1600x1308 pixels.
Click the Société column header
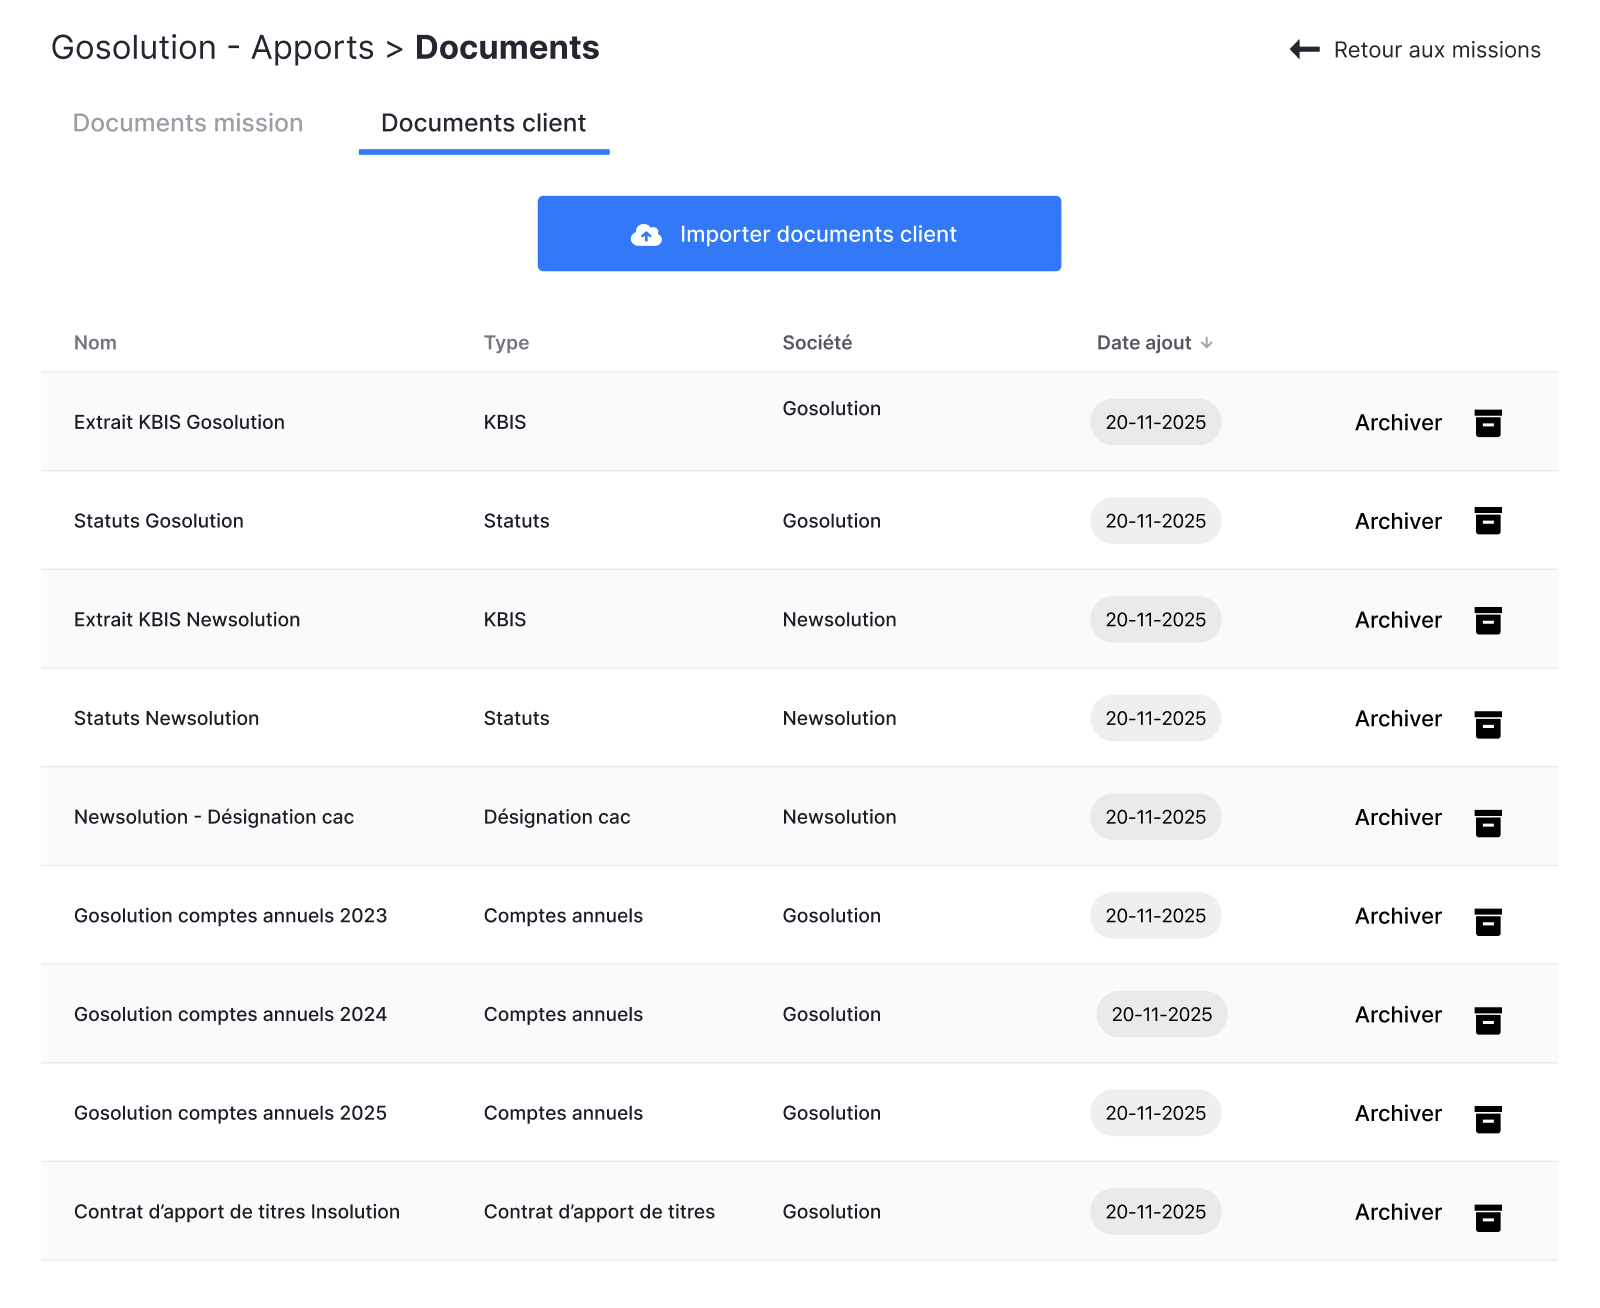coord(817,343)
